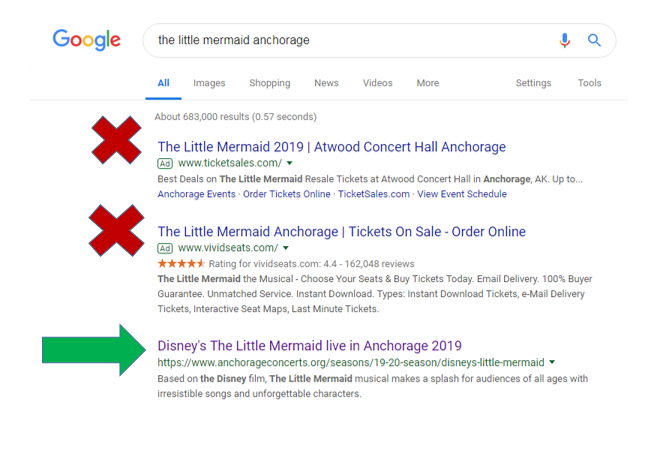Expand the dropdown arrow next to www.vividseats.com
The width and height of the screenshot is (657, 451).
[x=286, y=248]
